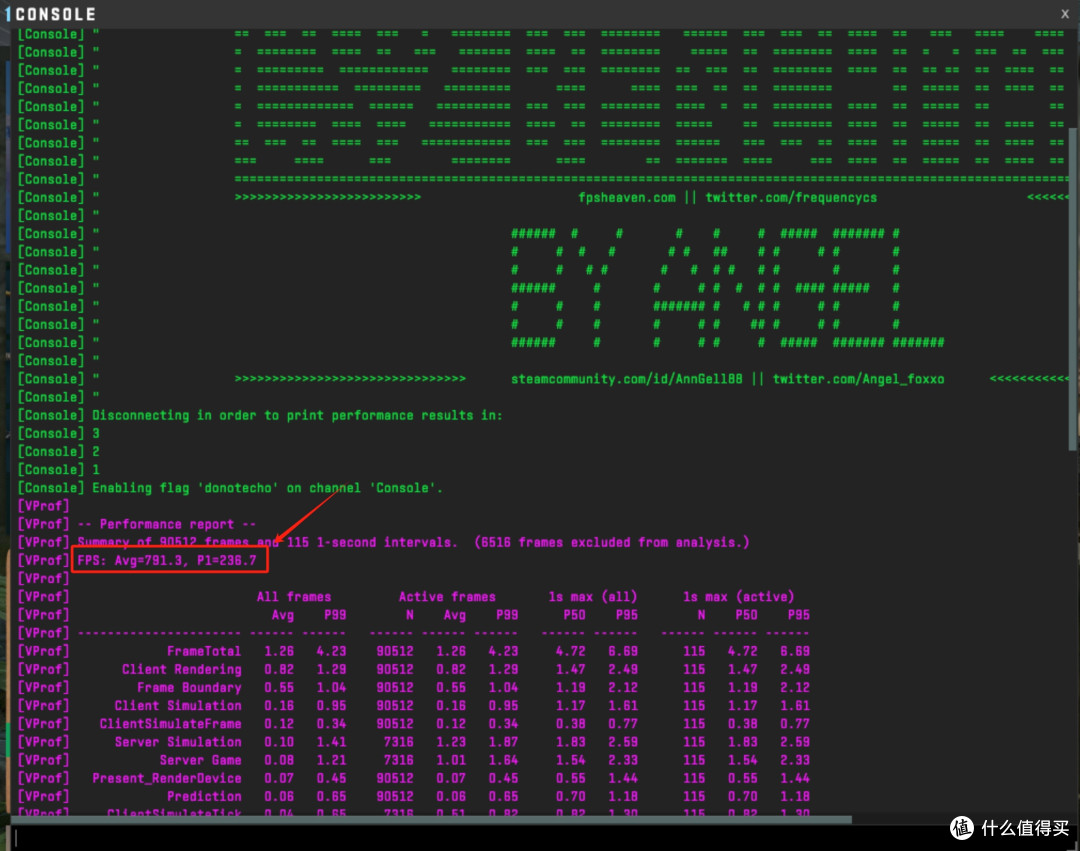Click the countdown line '[Console] 2'
Viewport: 1080px width, 851px height.
point(59,452)
